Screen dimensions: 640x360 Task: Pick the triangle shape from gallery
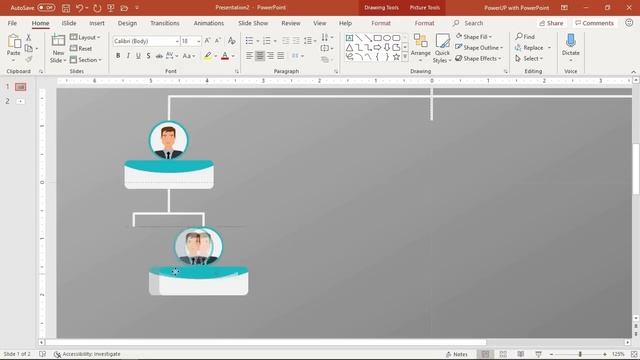[x=349, y=48]
